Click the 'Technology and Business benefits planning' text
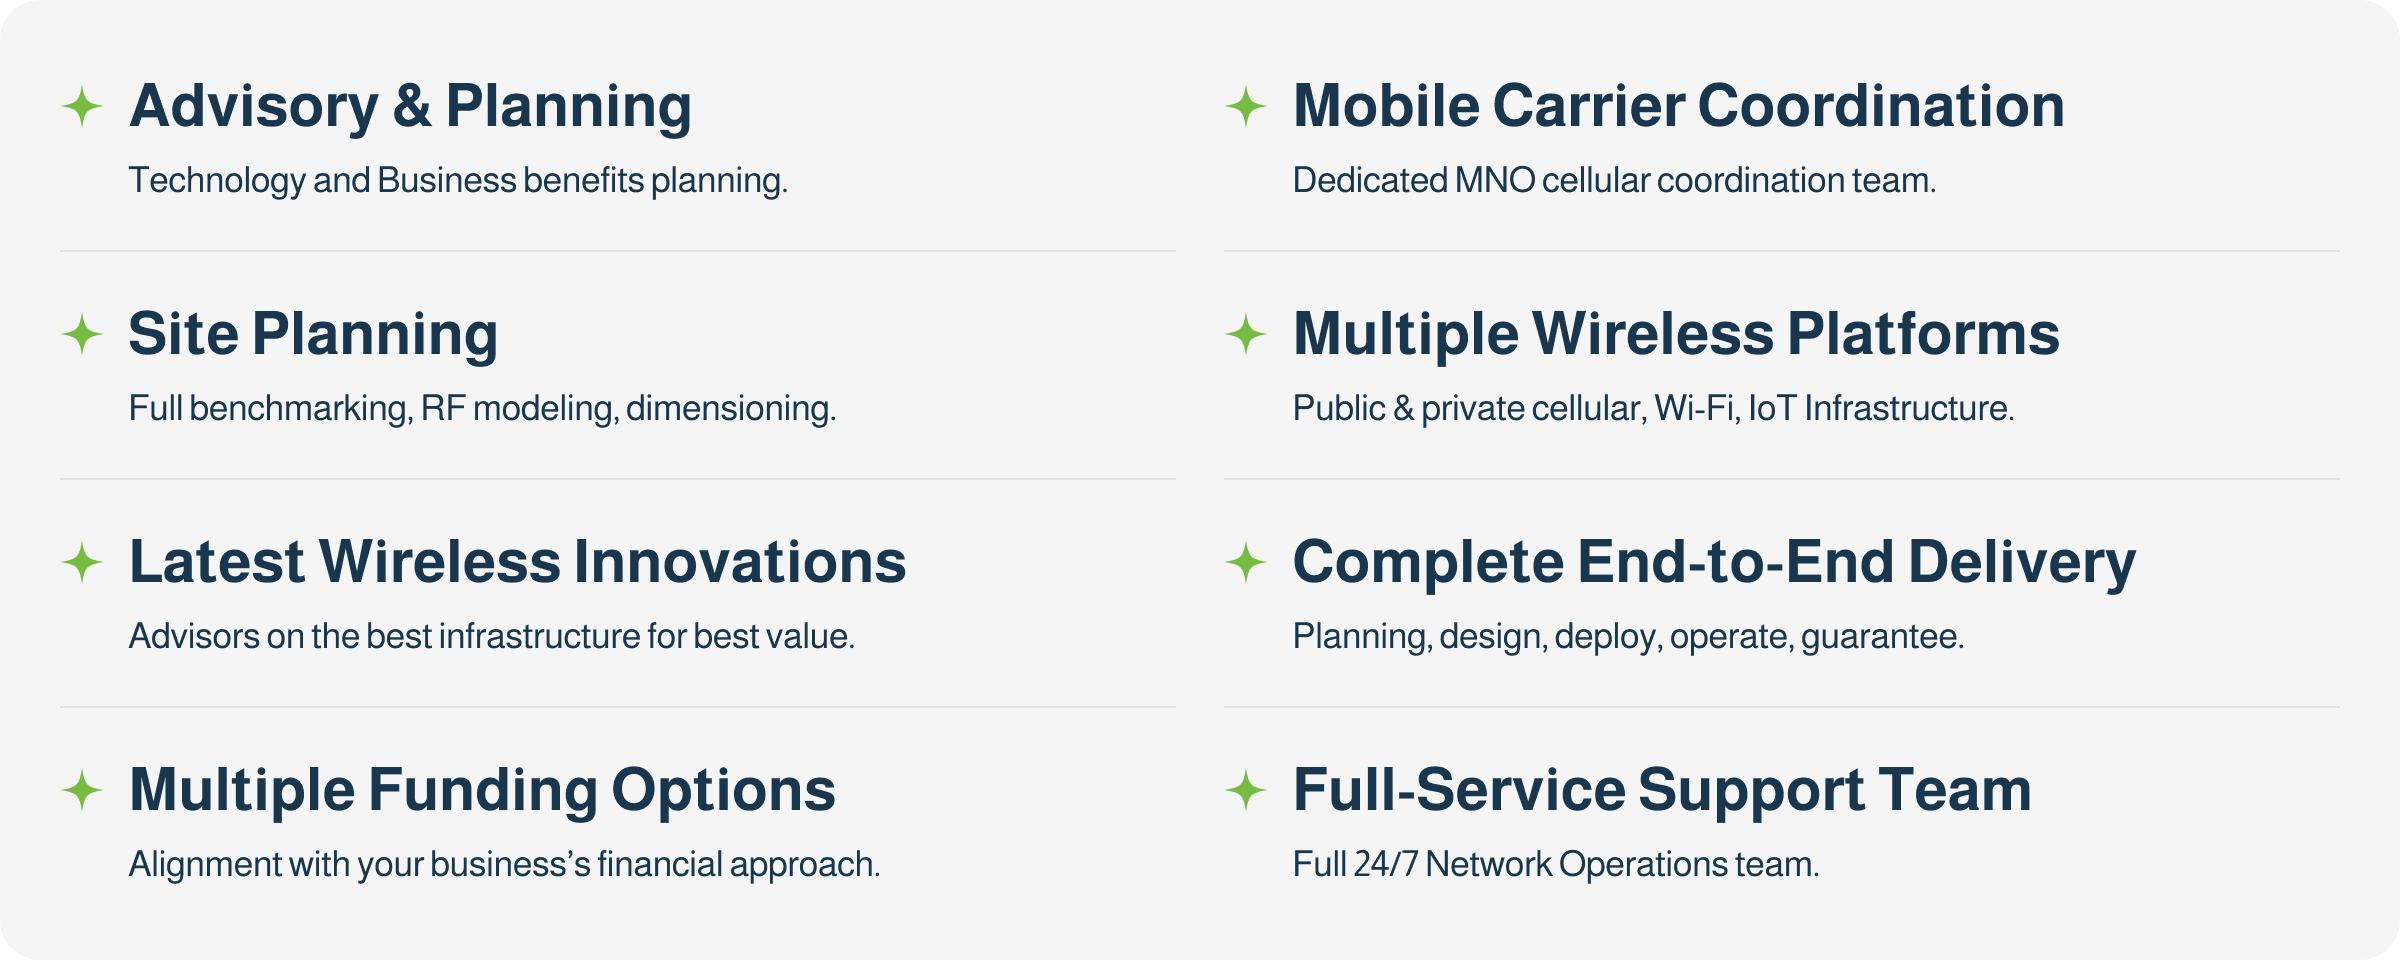 [458, 181]
